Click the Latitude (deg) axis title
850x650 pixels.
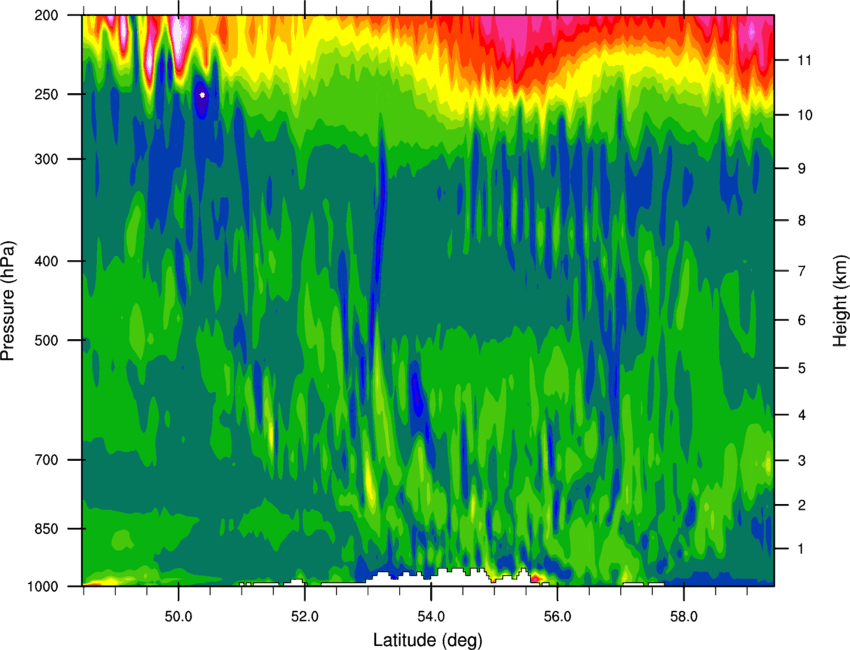(428, 640)
